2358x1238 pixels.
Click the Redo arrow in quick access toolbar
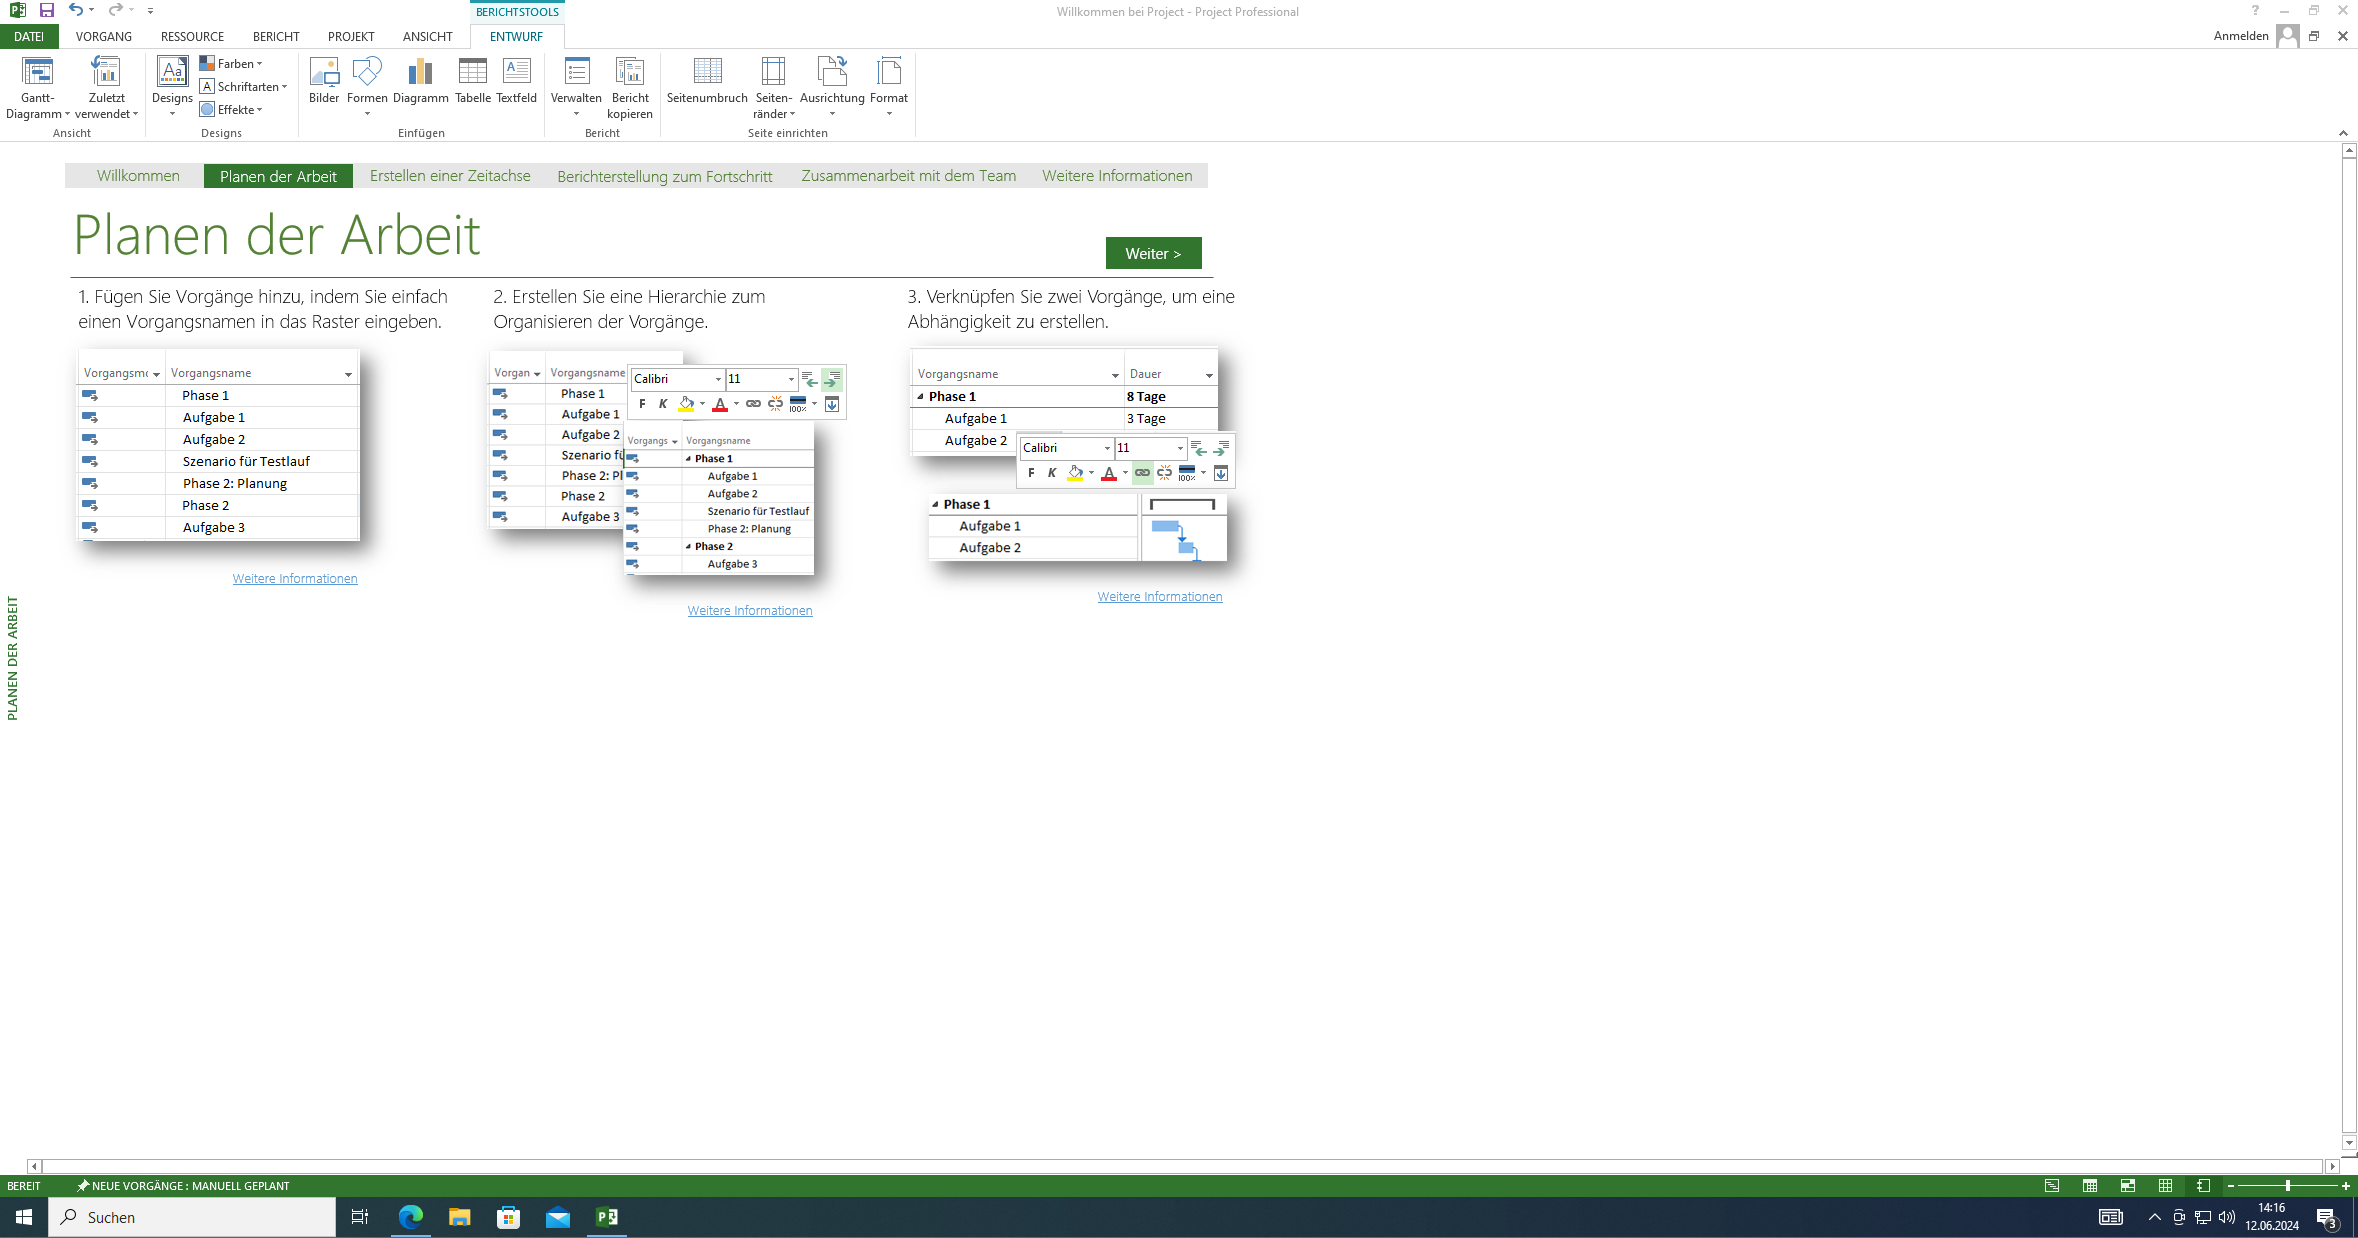click(115, 10)
